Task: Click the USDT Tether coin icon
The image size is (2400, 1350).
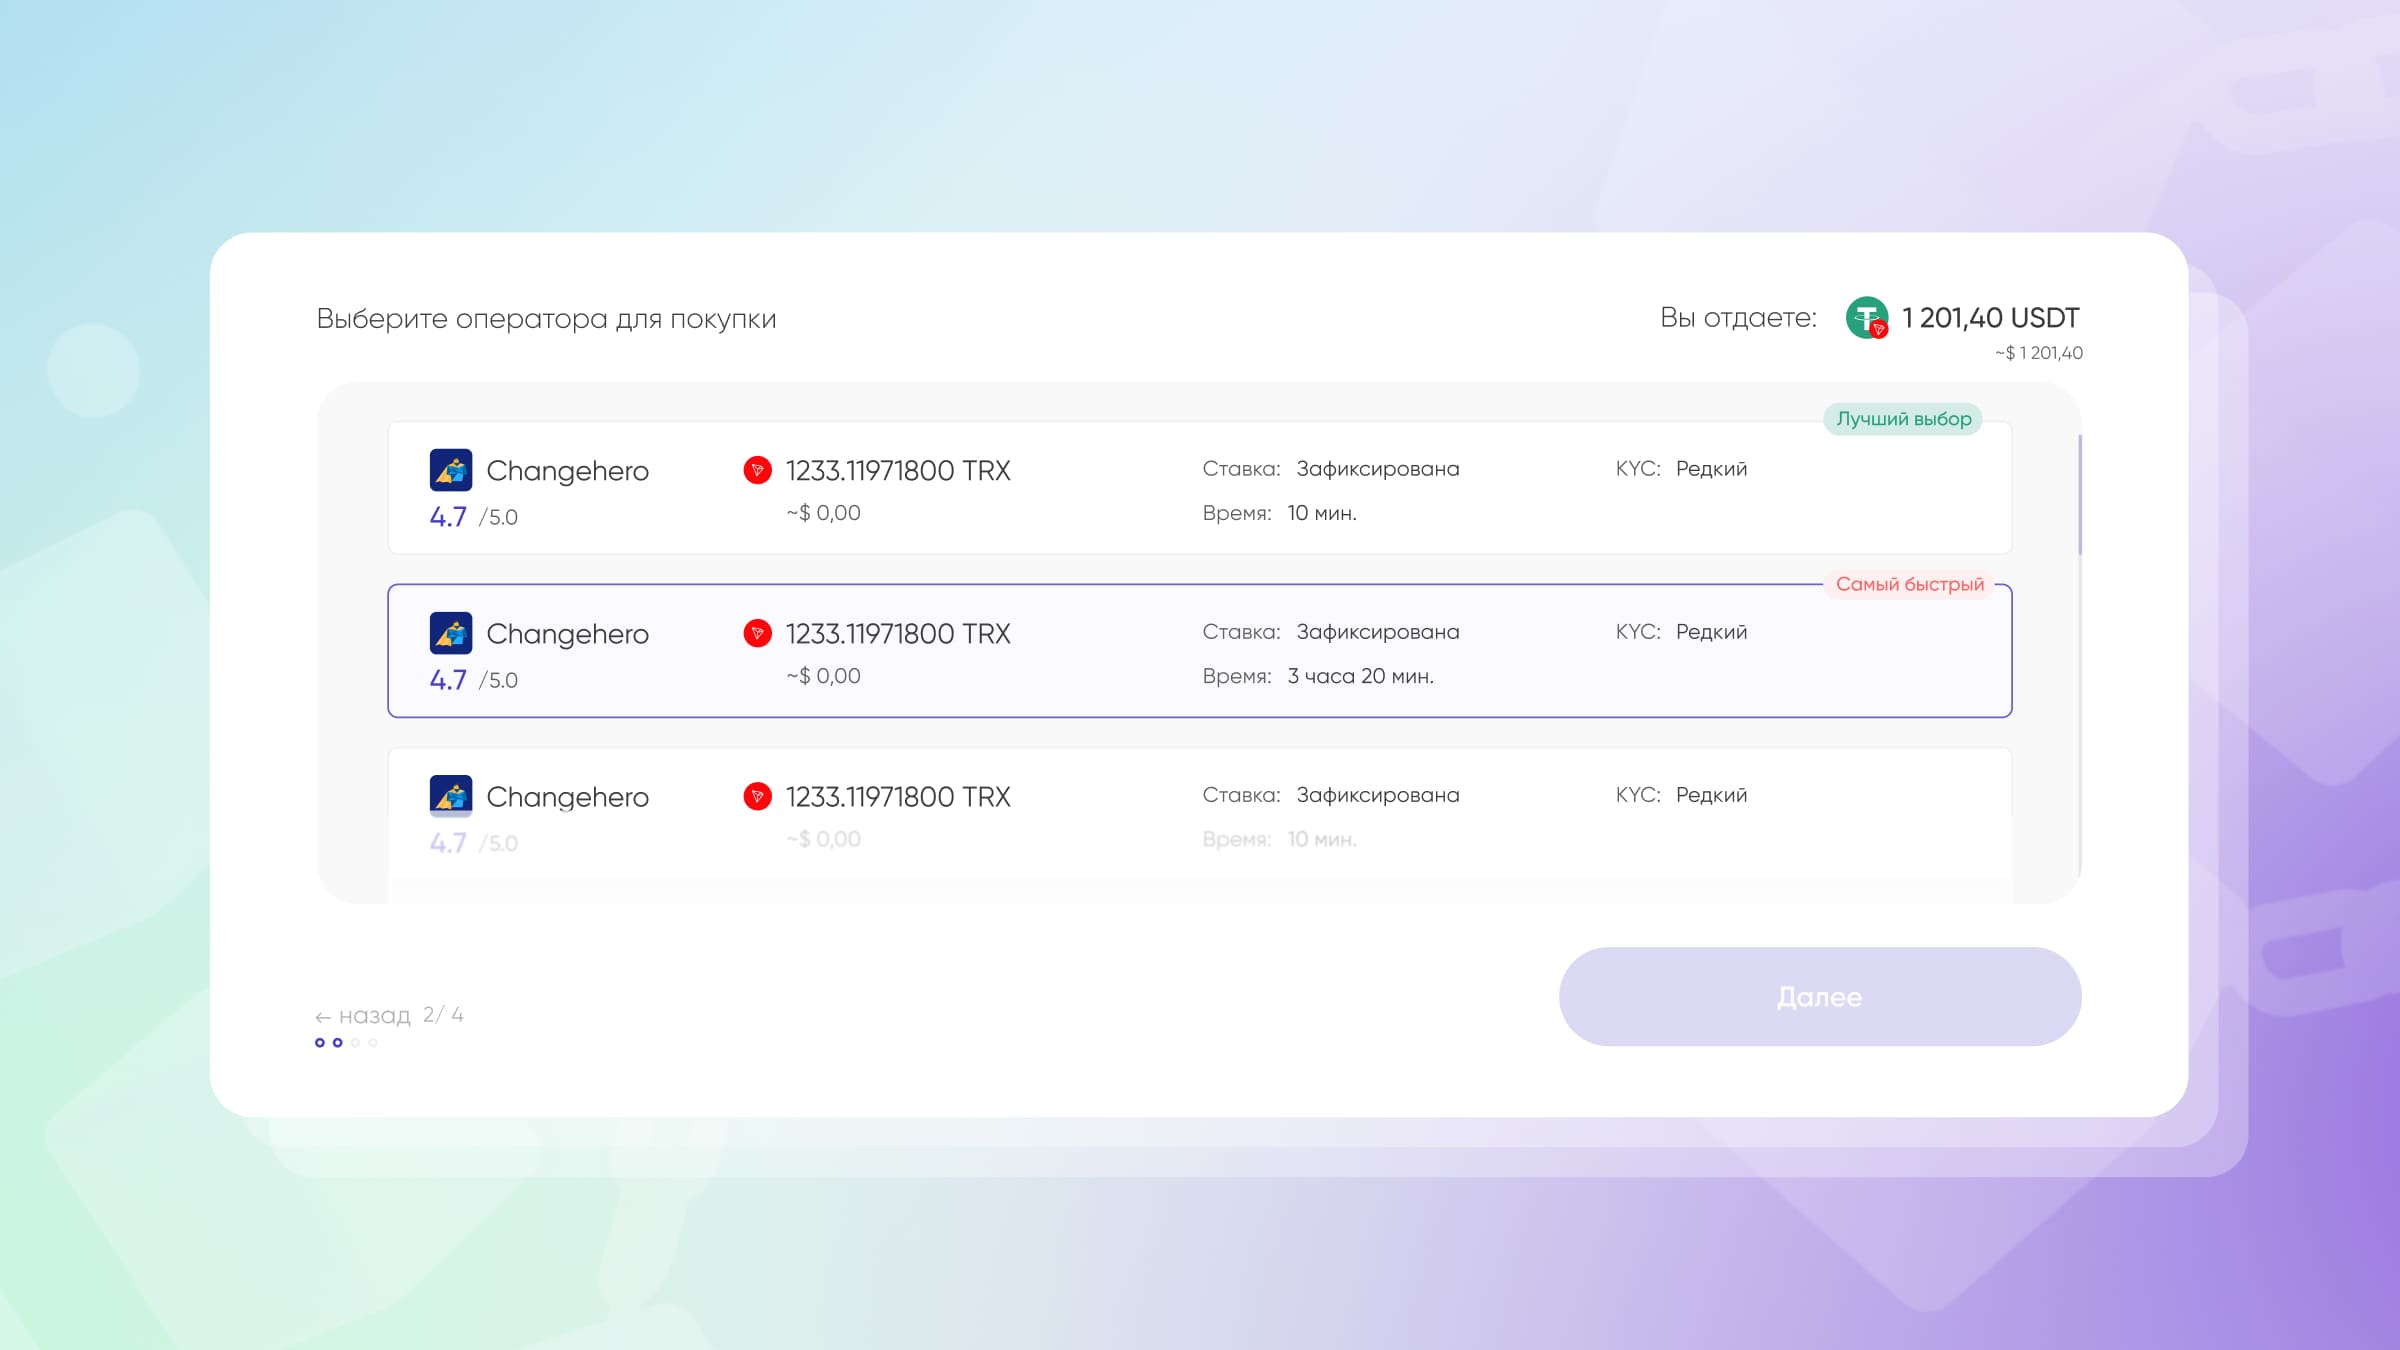Action: (x=1867, y=318)
